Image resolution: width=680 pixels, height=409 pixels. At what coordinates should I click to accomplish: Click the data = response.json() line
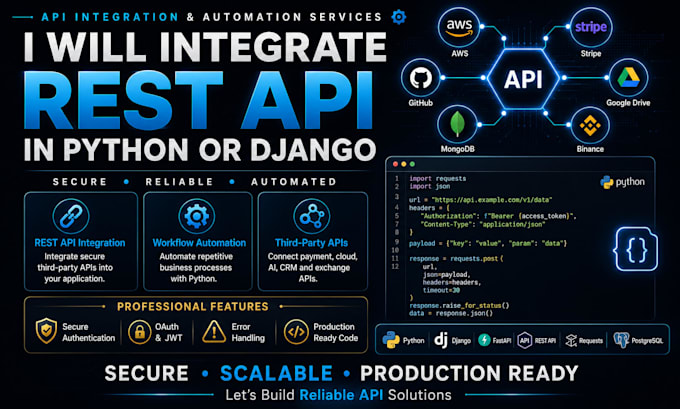point(451,313)
